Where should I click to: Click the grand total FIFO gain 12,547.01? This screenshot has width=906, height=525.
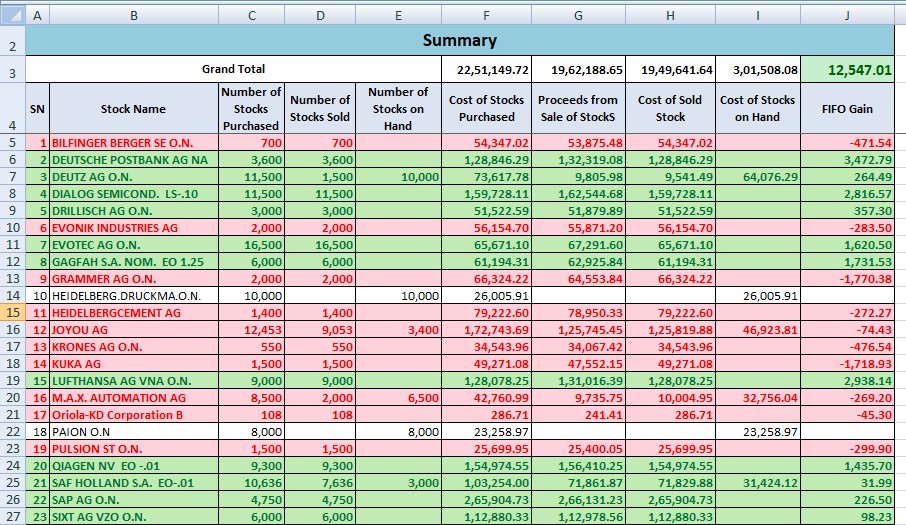click(x=848, y=69)
